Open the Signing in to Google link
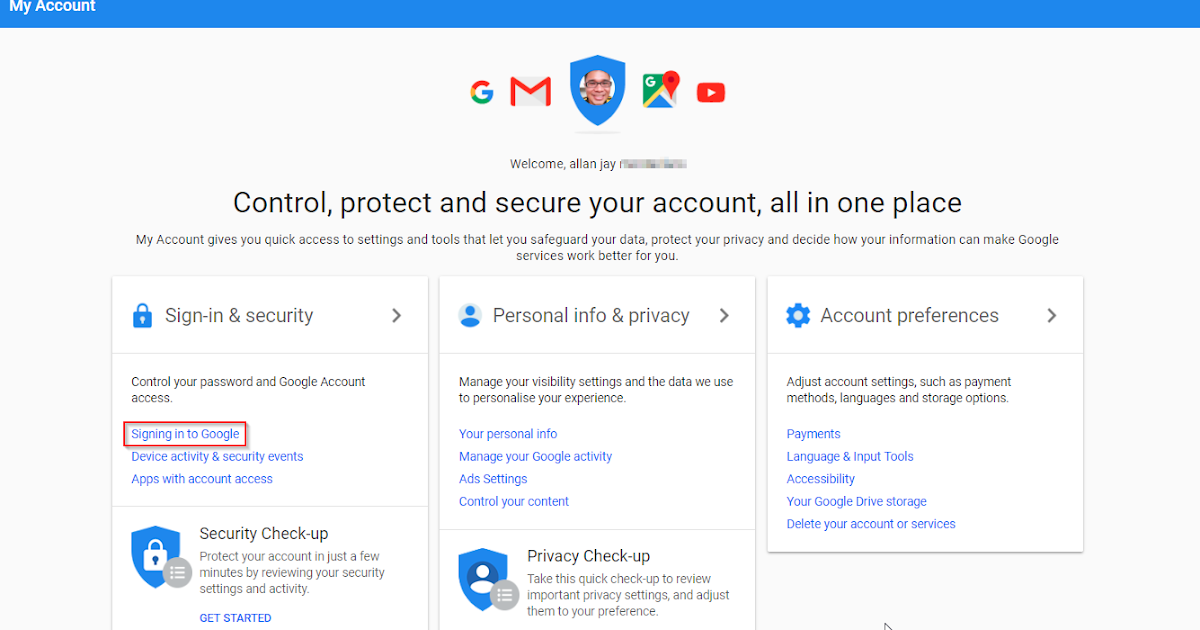 184,433
